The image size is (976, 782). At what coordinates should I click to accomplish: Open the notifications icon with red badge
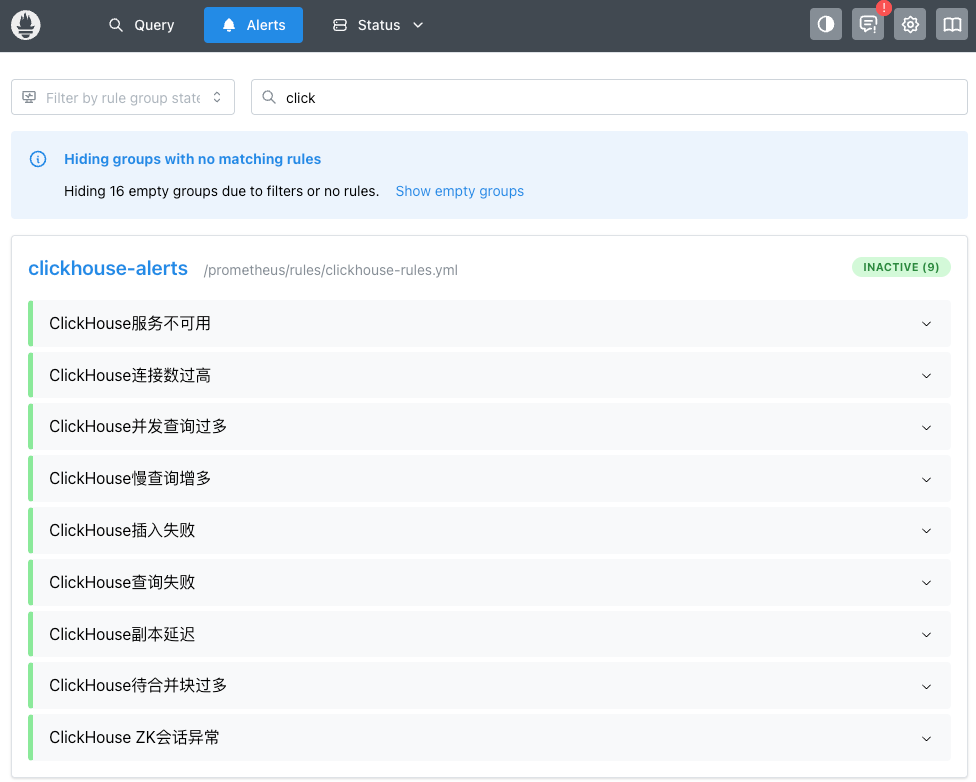click(x=868, y=25)
